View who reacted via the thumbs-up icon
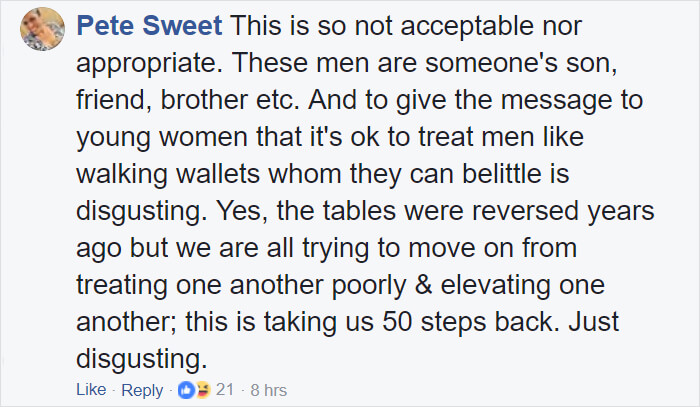This screenshot has height=407, width=700. [186, 390]
